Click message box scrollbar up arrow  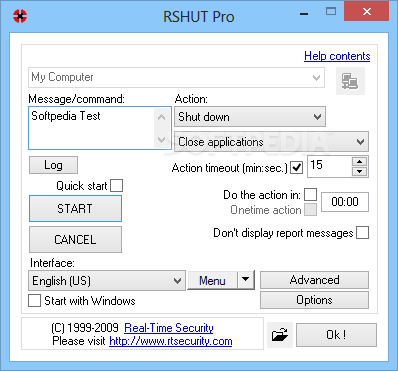point(162,117)
